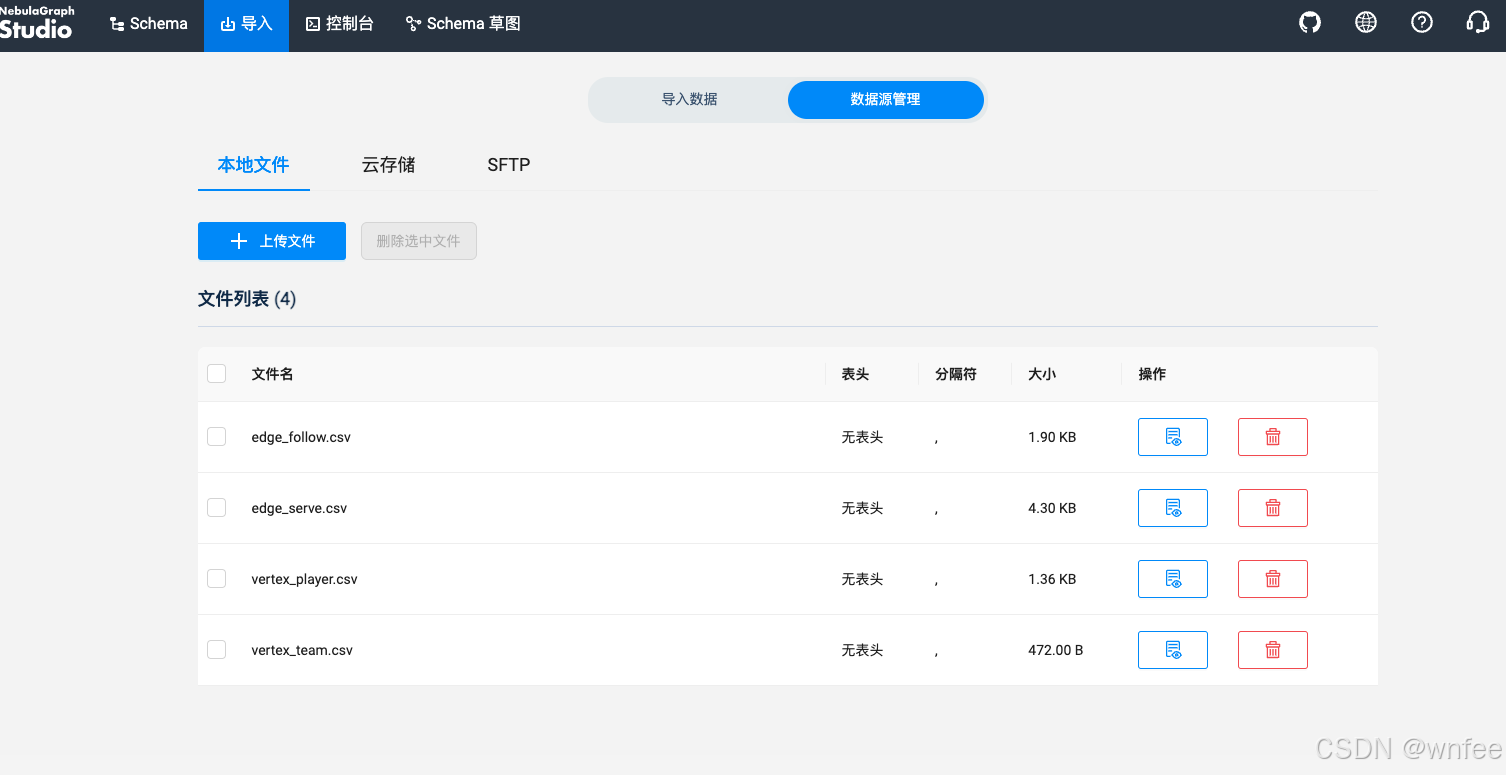Switch to 云存储 tab
The image size is (1506, 775).
tap(388, 165)
